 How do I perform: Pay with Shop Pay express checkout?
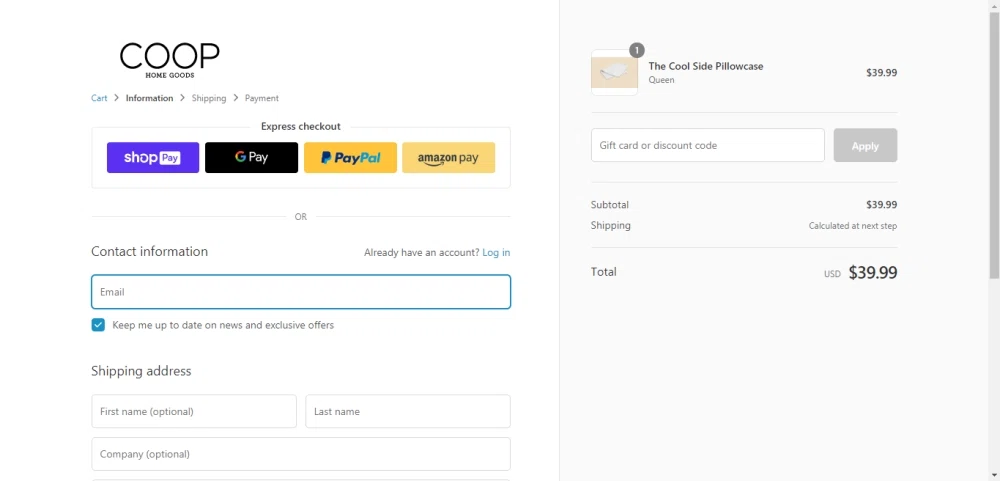pyautogui.click(x=152, y=158)
